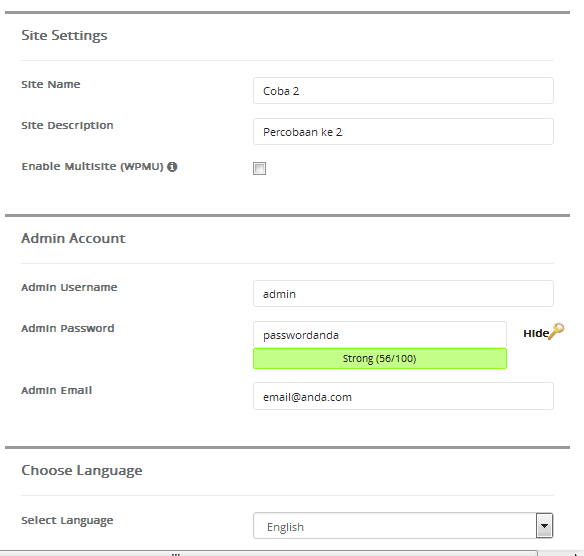This screenshot has height=556, width=584.
Task: Click Hide to mask the password
Action: coord(536,333)
